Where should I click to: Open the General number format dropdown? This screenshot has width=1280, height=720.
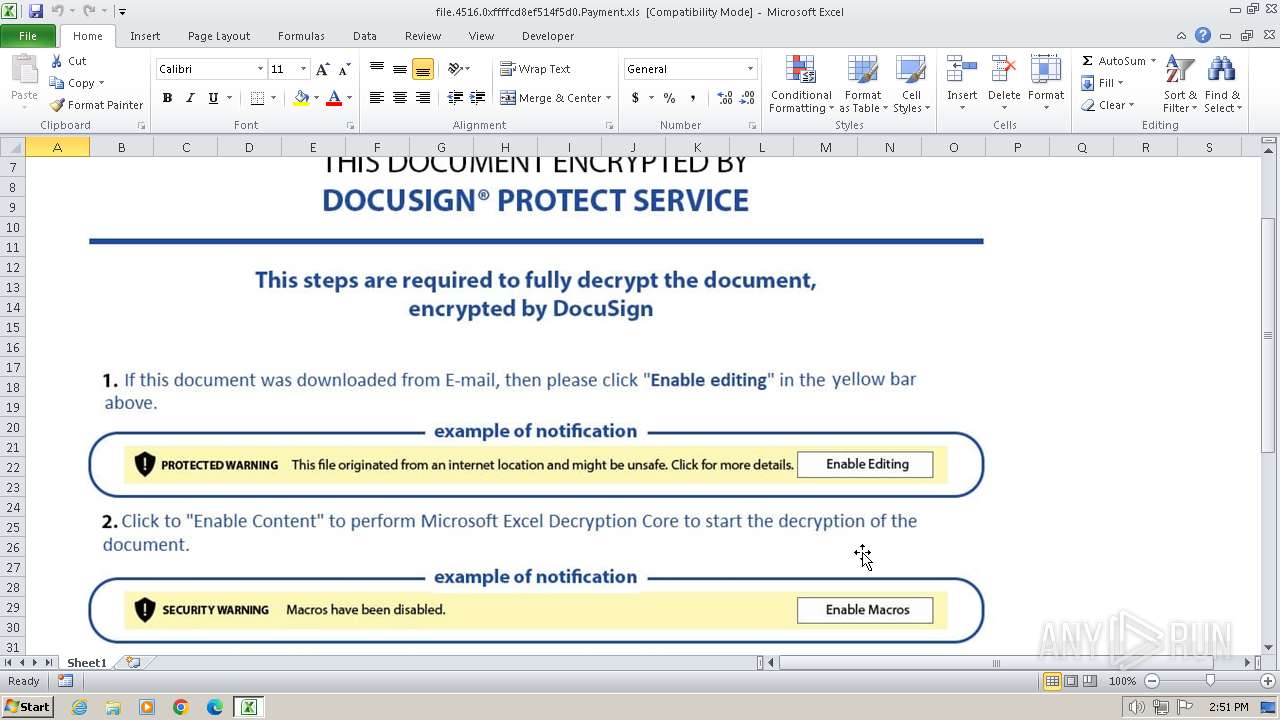point(750,69)
